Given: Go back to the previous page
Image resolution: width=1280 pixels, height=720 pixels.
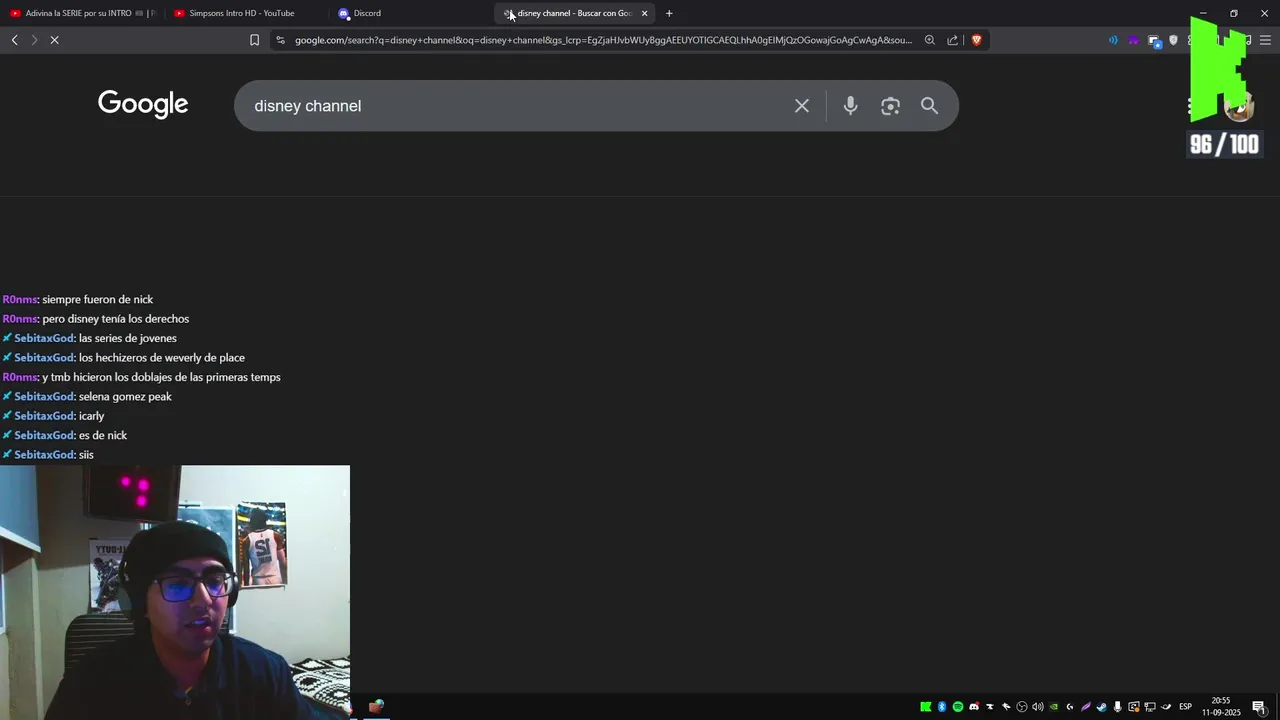Looking at the screenshot, I should 14,40.
